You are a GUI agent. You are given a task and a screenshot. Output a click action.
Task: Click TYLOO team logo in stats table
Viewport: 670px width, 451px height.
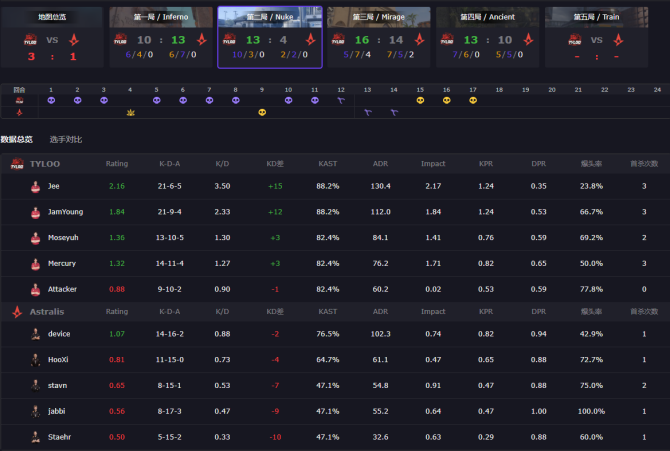tap(17, 163)
